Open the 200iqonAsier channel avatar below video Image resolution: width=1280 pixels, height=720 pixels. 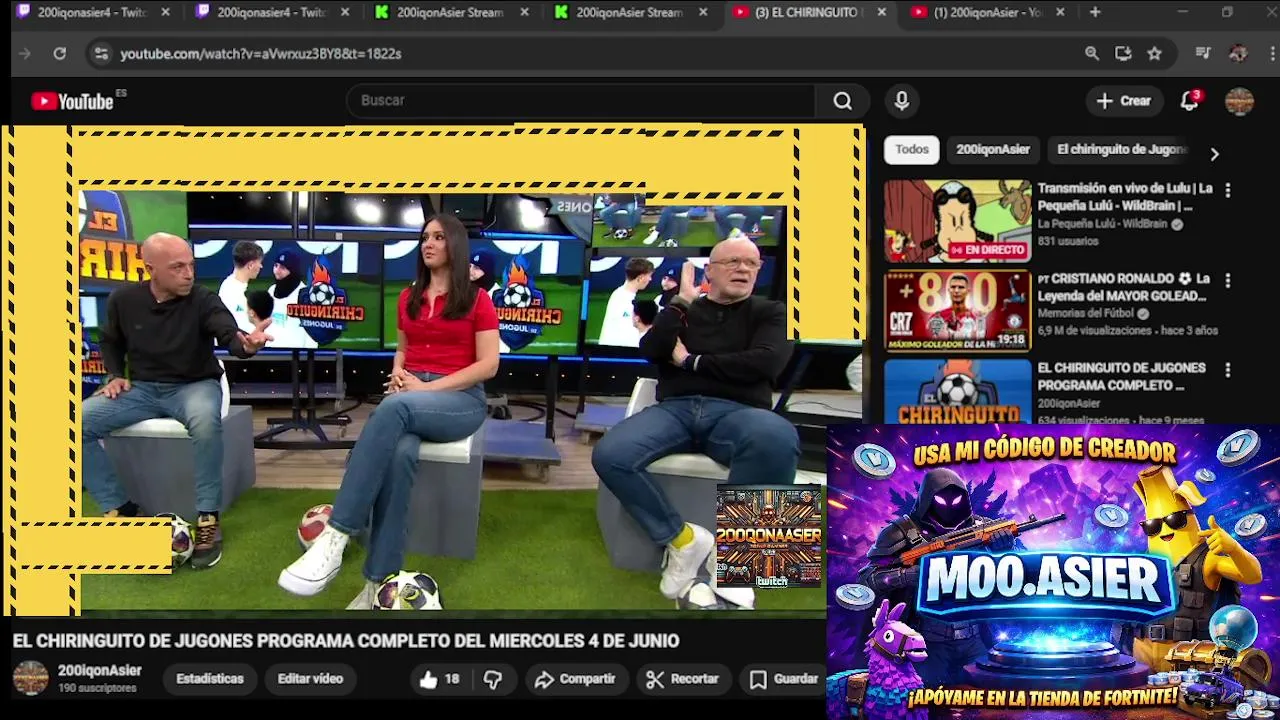pyautogui.click(x=30, y=677)
